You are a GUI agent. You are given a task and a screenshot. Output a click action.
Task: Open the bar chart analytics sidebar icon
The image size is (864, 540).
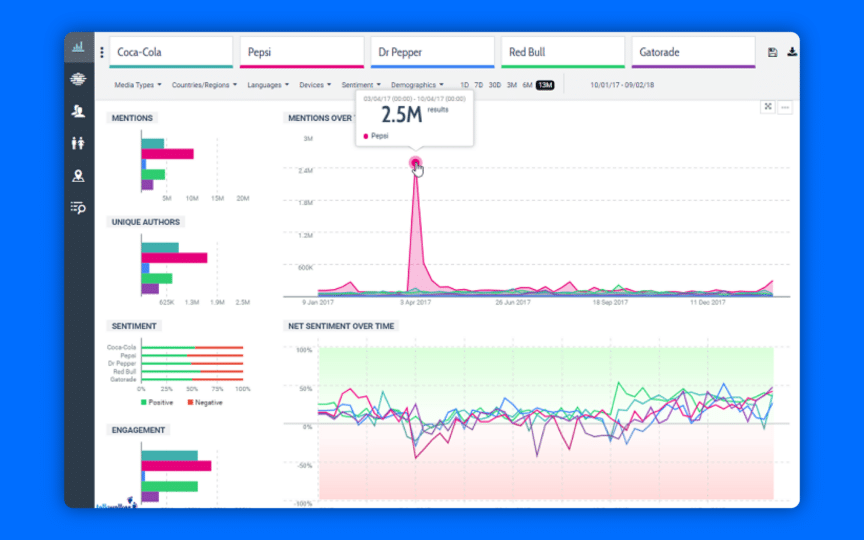[x=78, y=47]
